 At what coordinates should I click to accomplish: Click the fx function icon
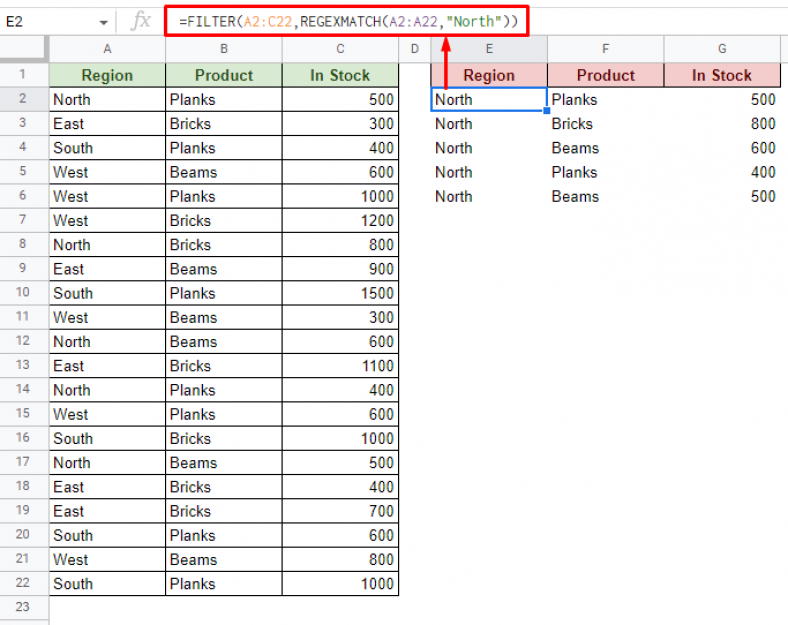click(142, 21)
